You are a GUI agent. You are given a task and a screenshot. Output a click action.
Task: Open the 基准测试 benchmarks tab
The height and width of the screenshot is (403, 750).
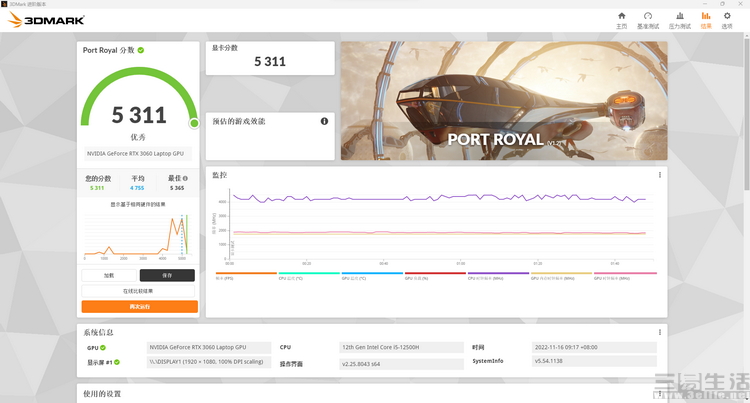tap(648, 21)
